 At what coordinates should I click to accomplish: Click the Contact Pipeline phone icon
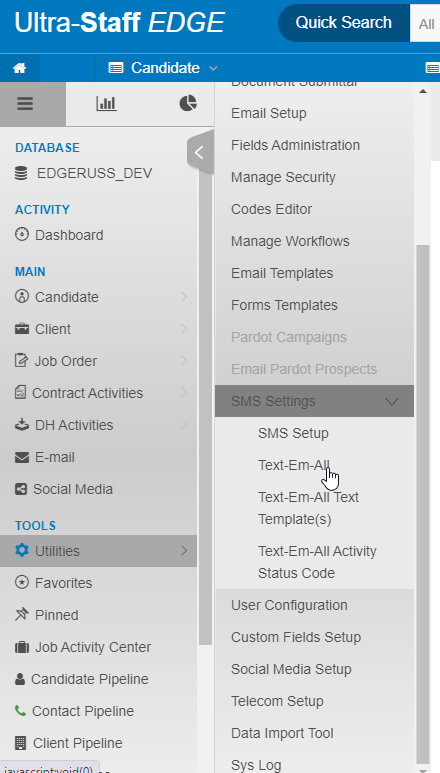coord(20,711)
